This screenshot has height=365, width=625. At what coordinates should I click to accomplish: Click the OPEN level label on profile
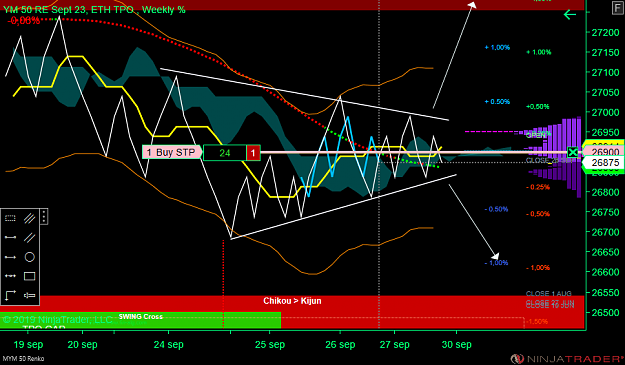[535, 135]
